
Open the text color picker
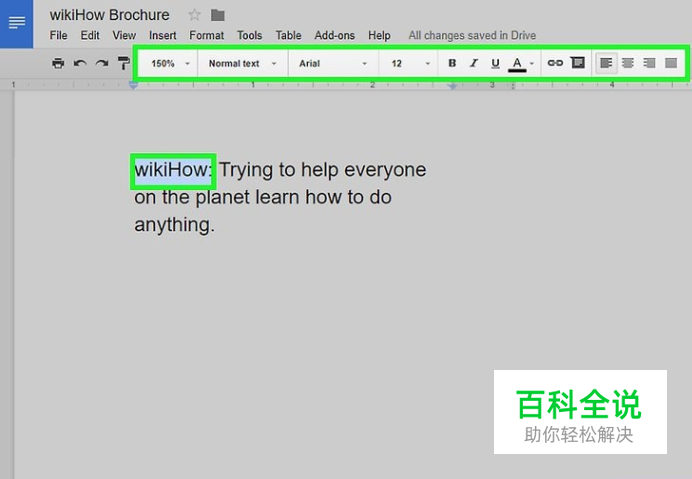[517, 64]
